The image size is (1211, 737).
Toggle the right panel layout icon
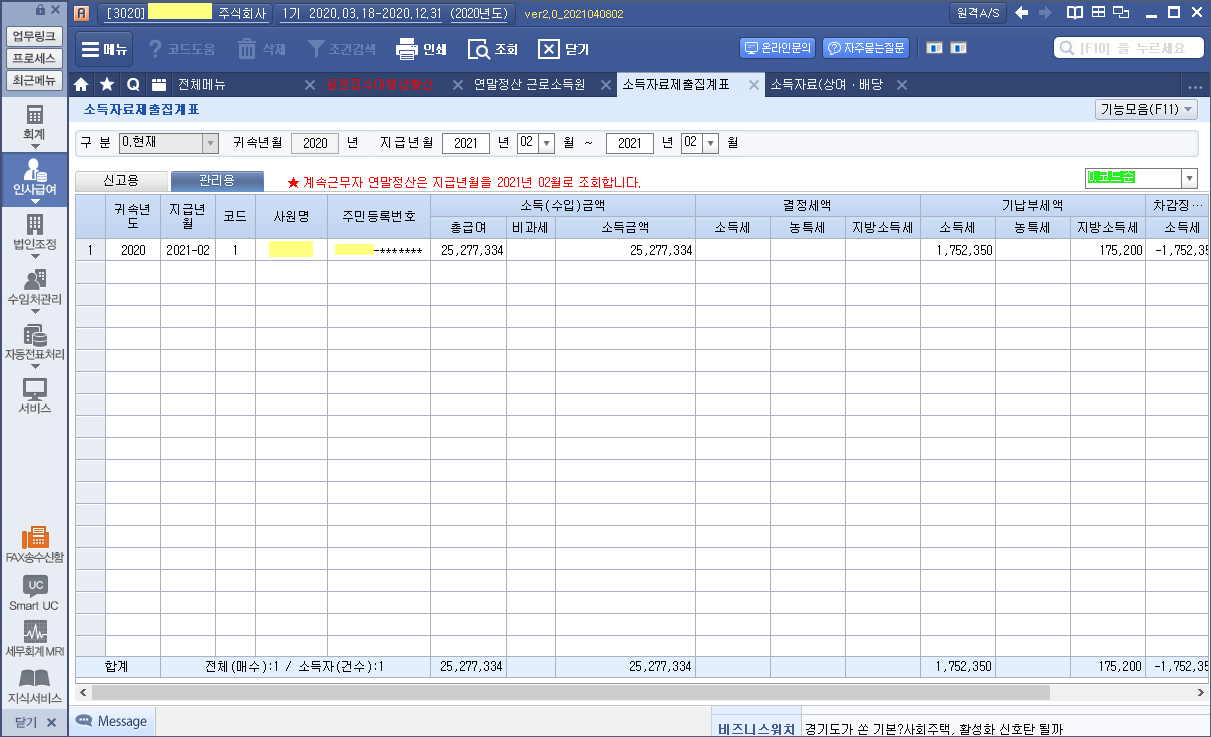pos(958,48)
